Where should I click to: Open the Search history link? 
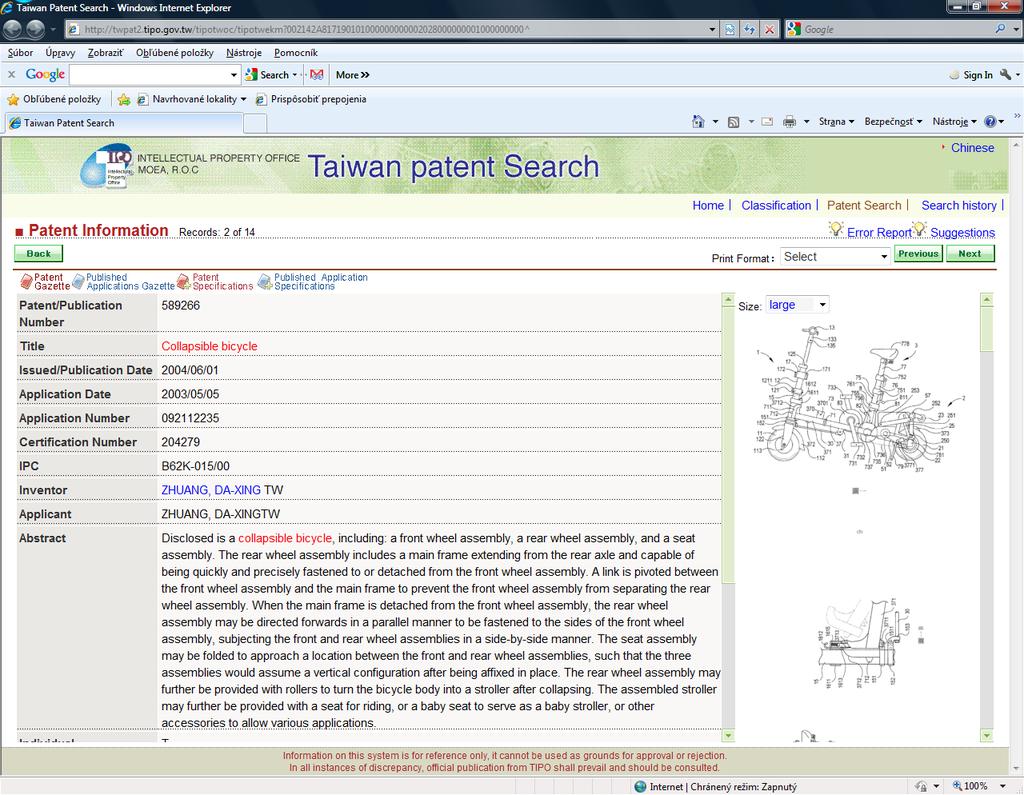(x=959, y=205)
